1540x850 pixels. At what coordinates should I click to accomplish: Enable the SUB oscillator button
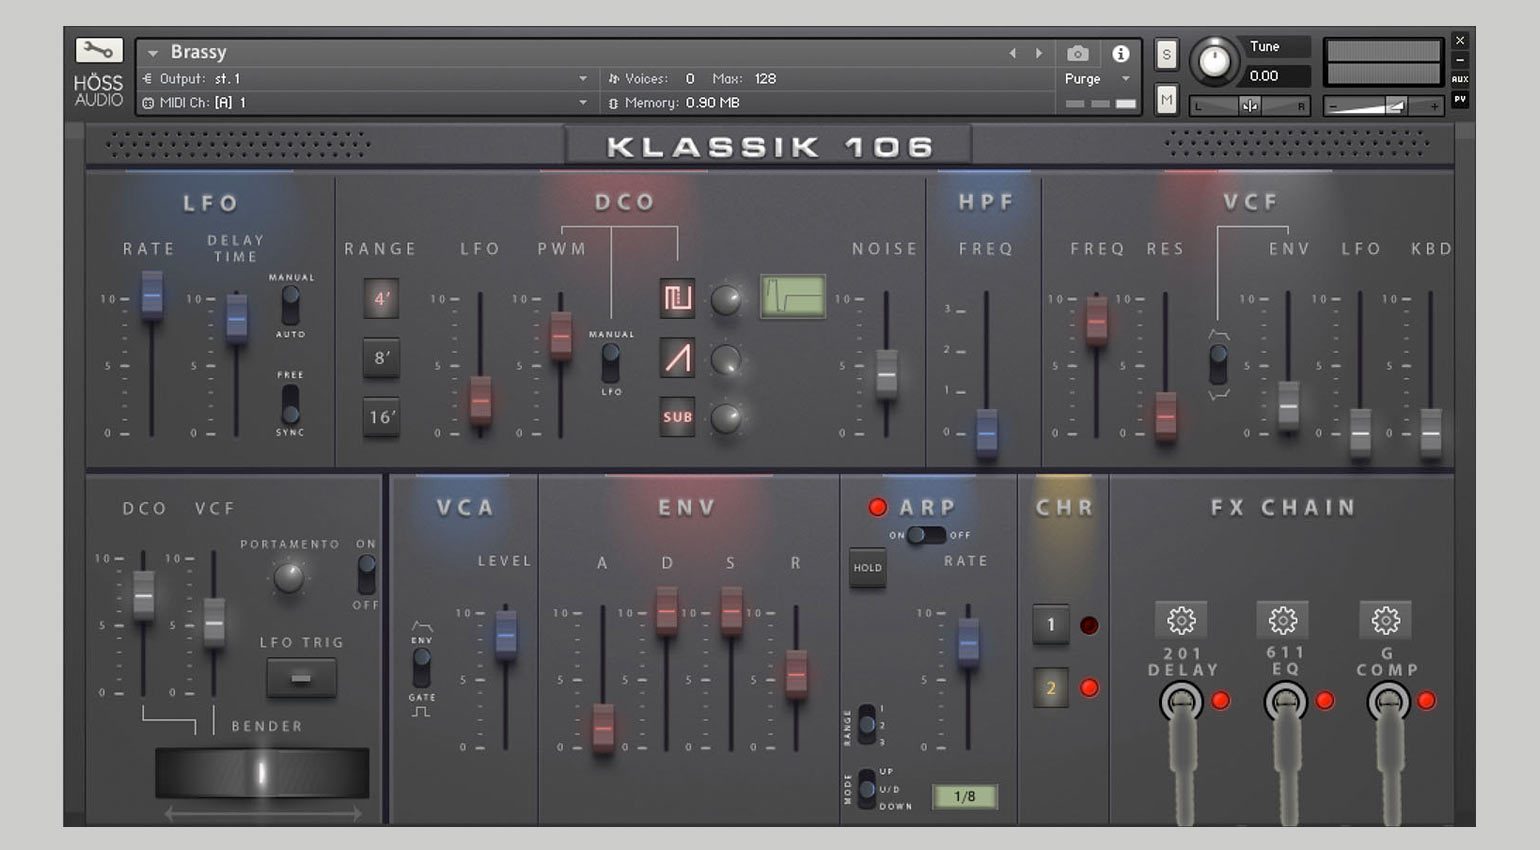pos(677,417)
